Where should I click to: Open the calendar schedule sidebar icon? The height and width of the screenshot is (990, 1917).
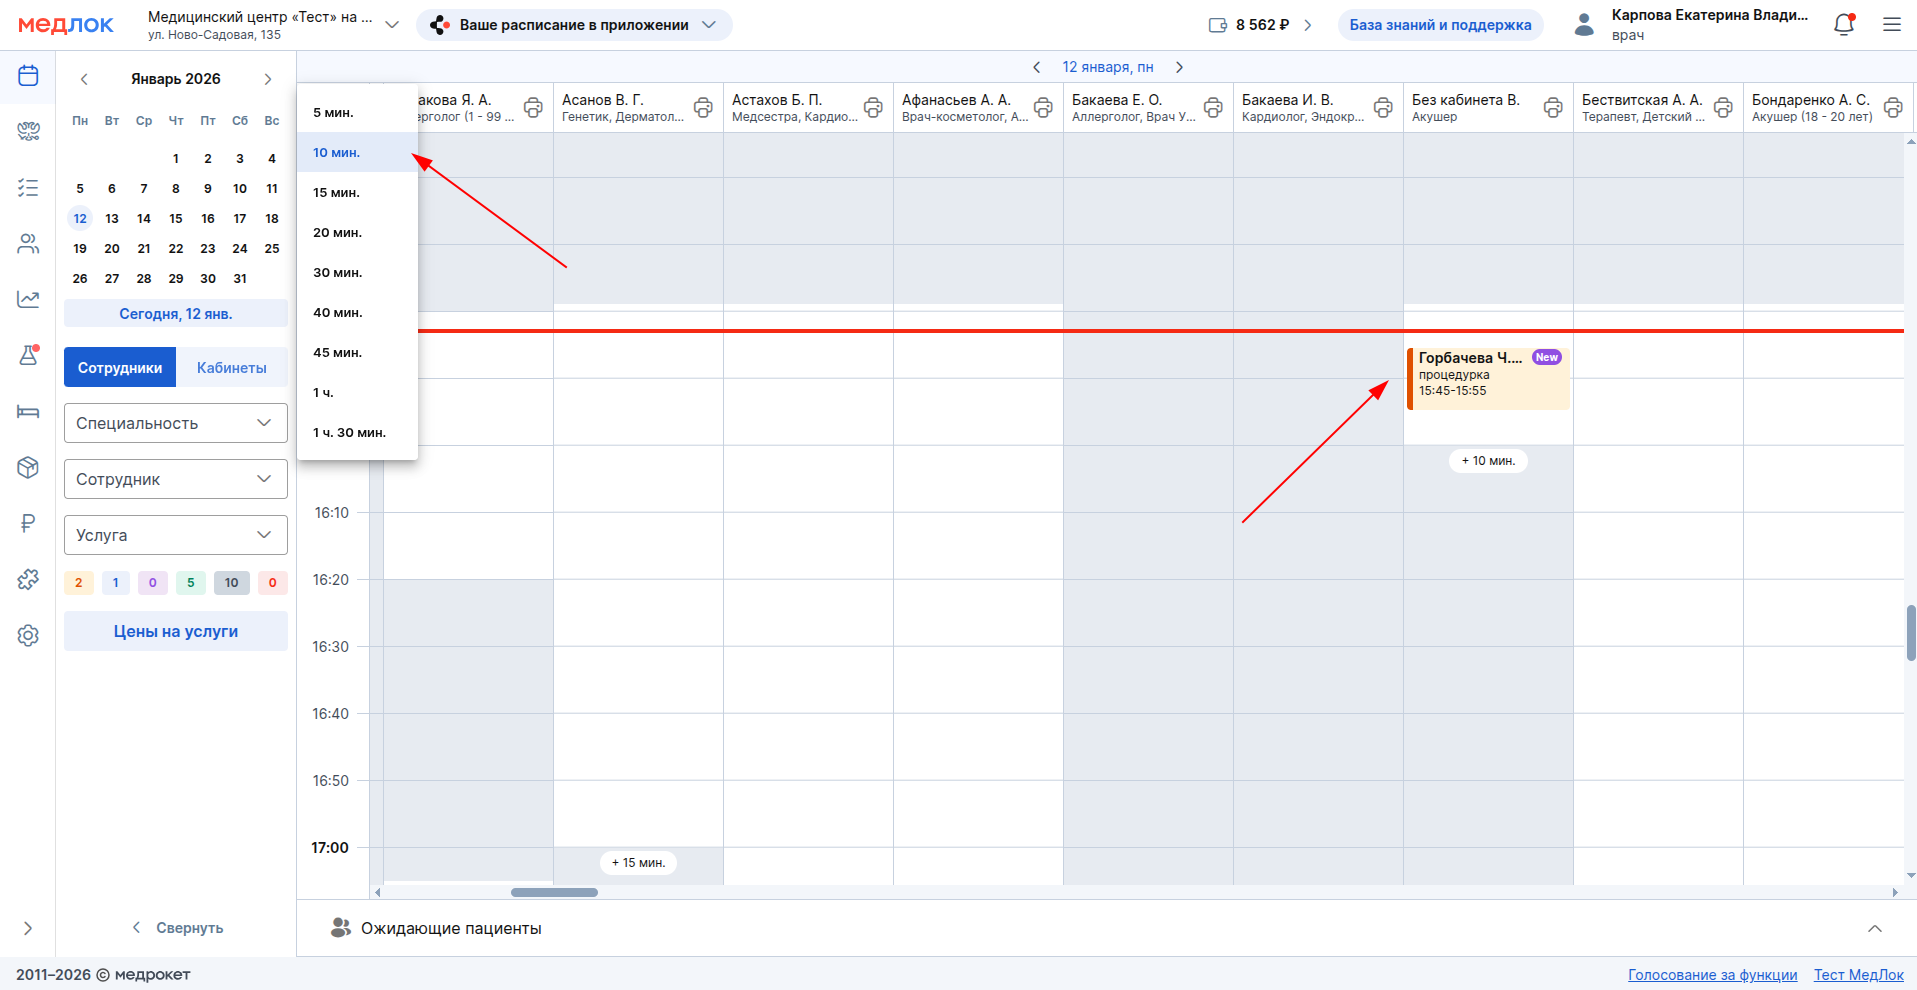[x=28, y=76]
